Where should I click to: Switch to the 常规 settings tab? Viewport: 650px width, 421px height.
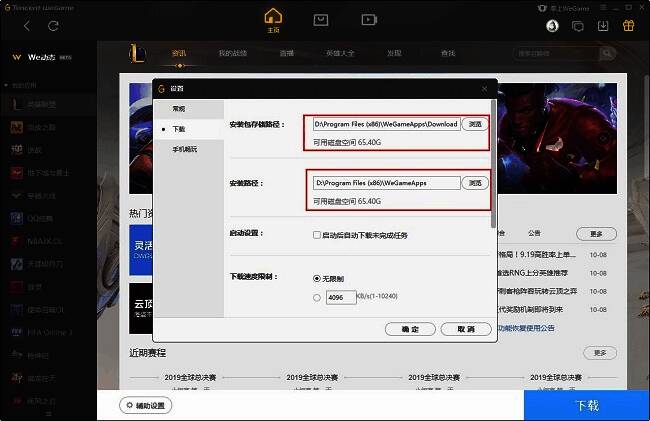(178, 108)
